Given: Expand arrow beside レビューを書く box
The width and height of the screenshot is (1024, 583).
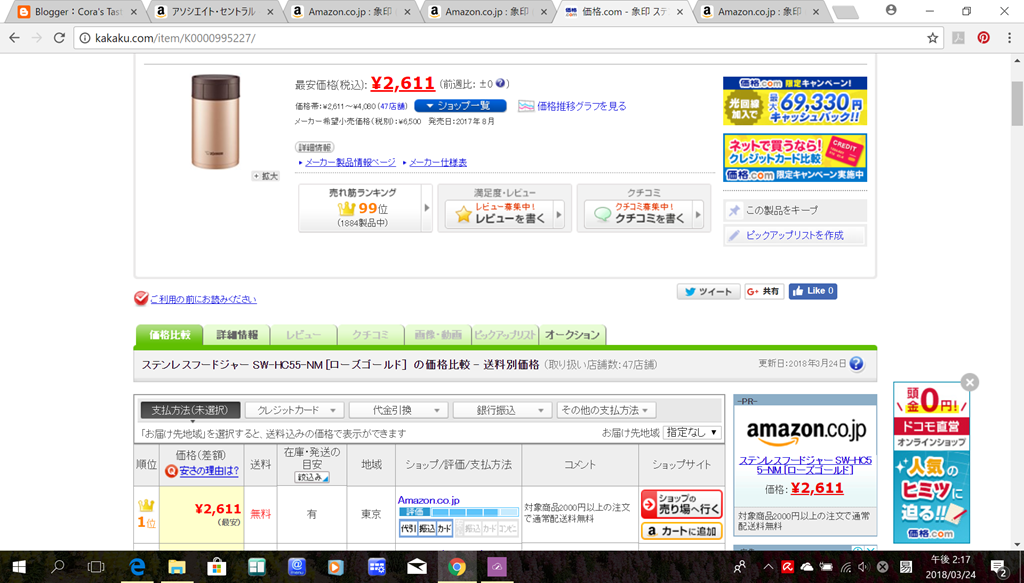Looking at the screenshot, I should [x=558, y=215].
